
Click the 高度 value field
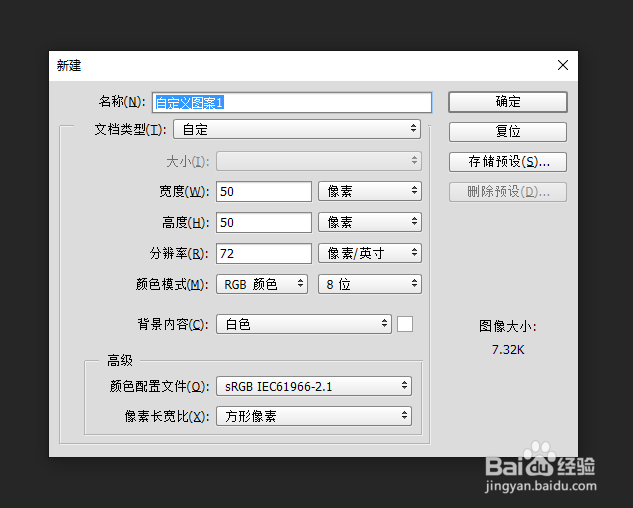click(264, 223)
